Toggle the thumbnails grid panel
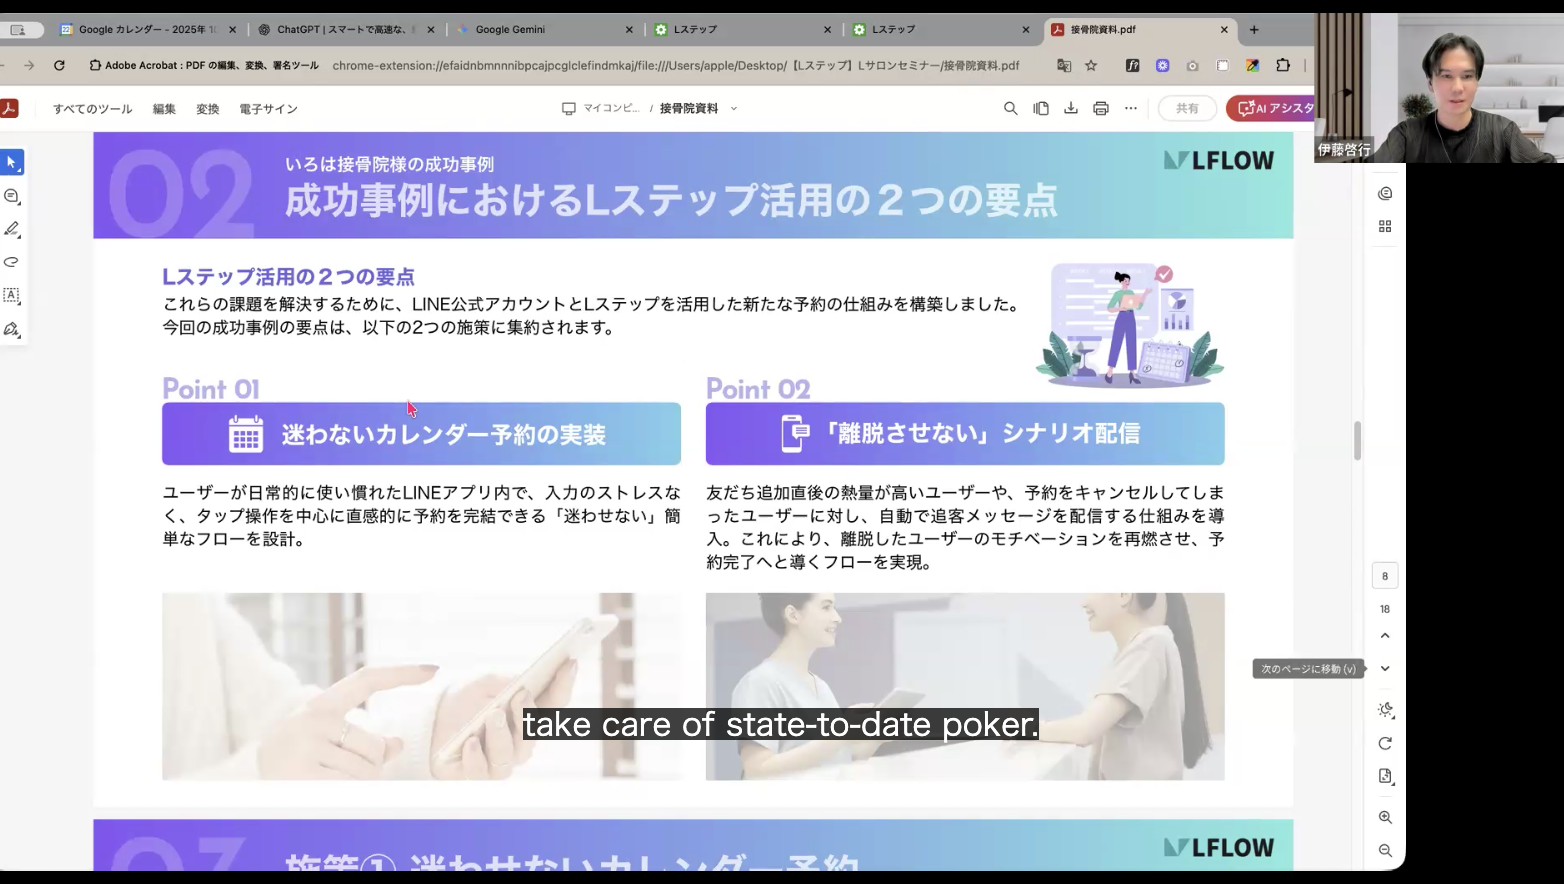The height and width of the screenshot is (884, 1564). pyautogui.click(x=1385, y=227)
